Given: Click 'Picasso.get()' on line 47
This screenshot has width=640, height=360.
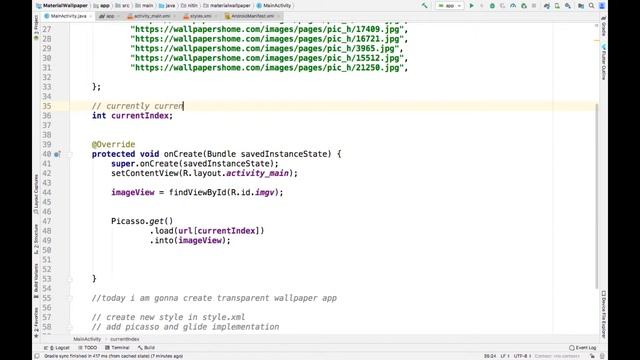Looking at the screenshot, I should point(142,221).
